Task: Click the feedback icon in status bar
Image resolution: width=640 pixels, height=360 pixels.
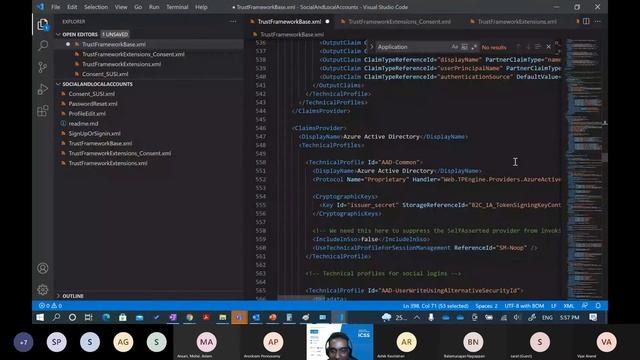Action: [585, 306]
